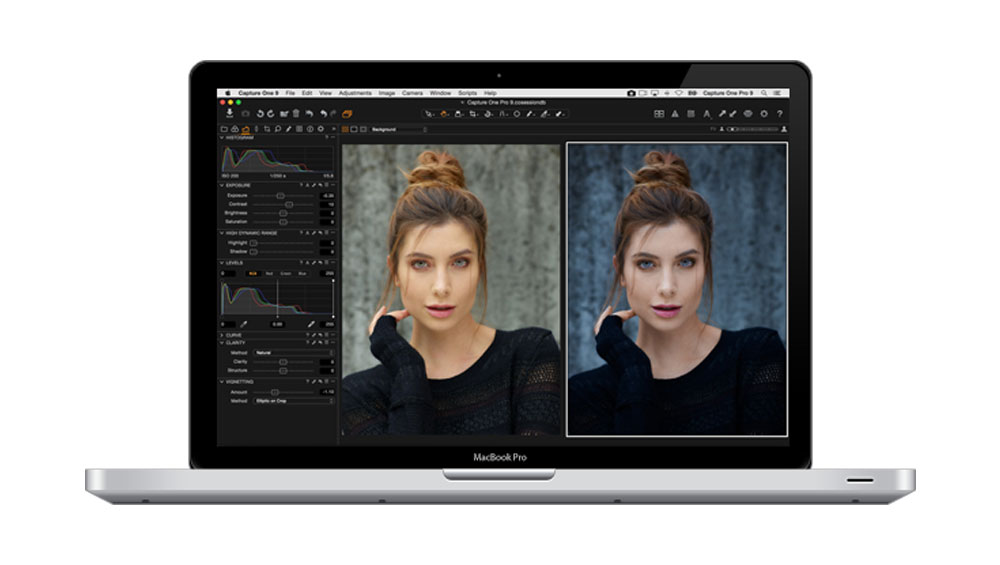Open the Adjustments menu
Screen dimensions: 1000x565
tap(354, 93)
